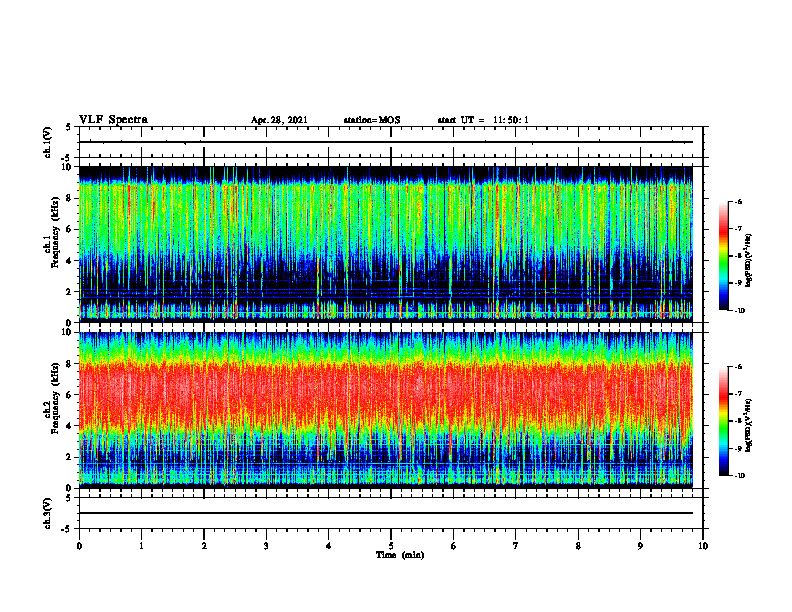Click the red band in ch.2 spectrogram
The image size is (792, 612).
[x=385, y=394]
